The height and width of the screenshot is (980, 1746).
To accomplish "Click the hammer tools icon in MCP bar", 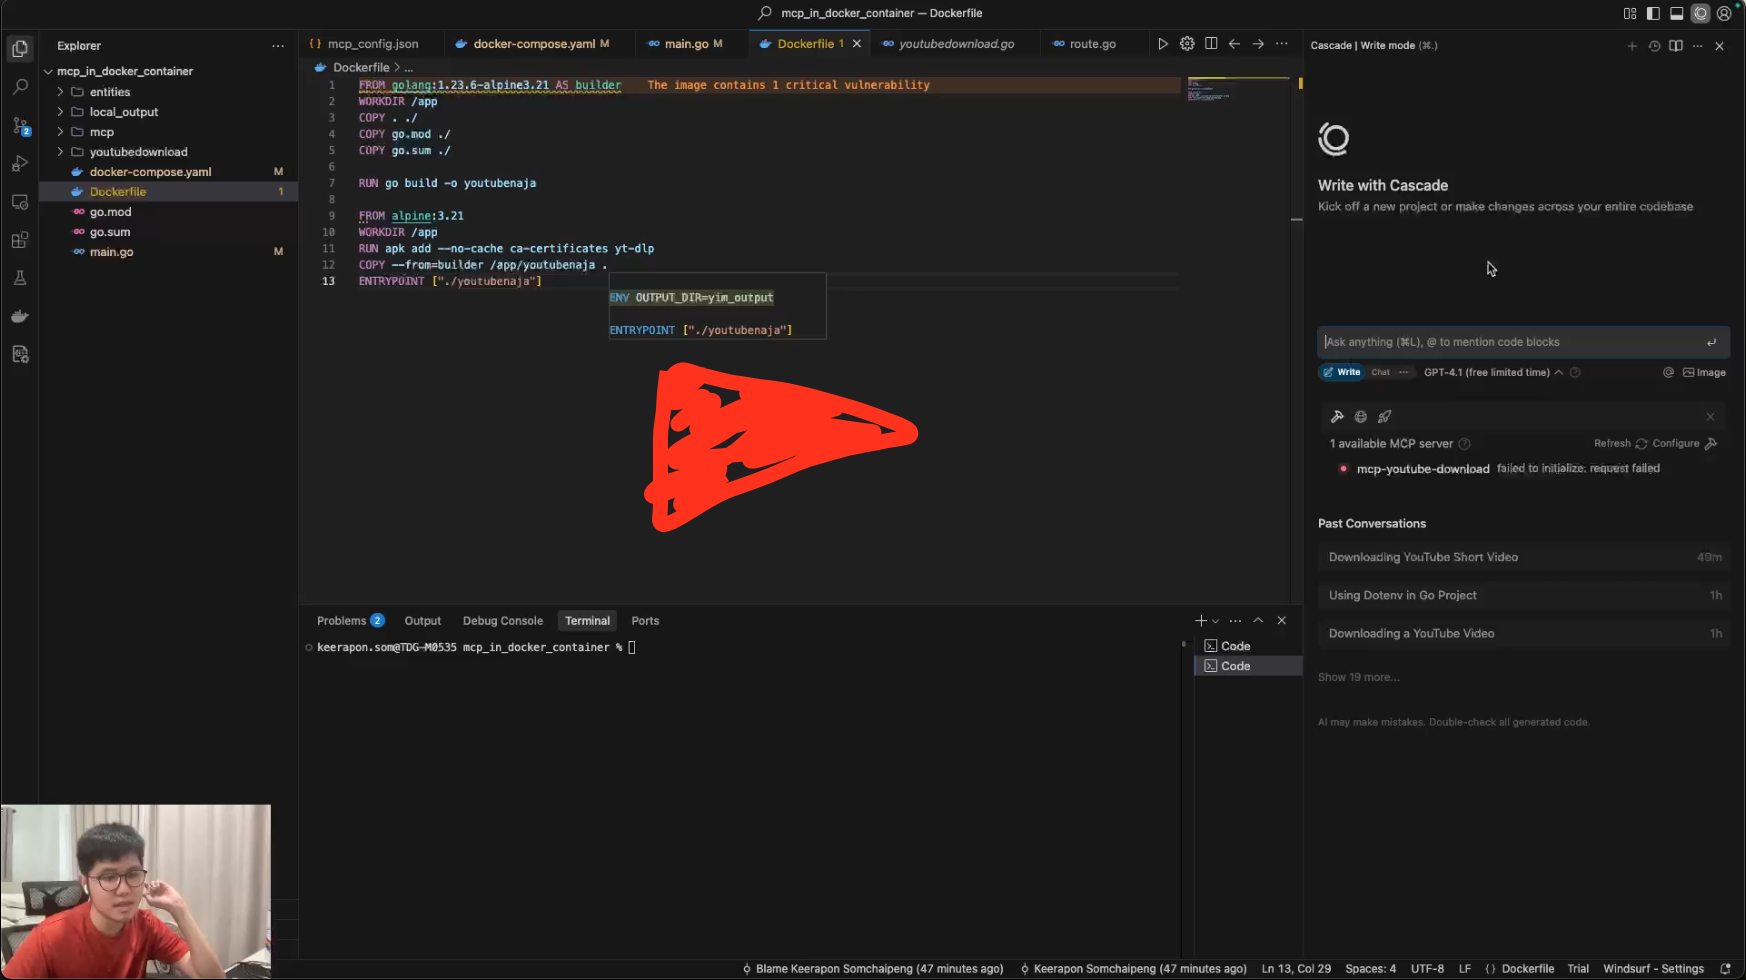I will (1337, 417).
